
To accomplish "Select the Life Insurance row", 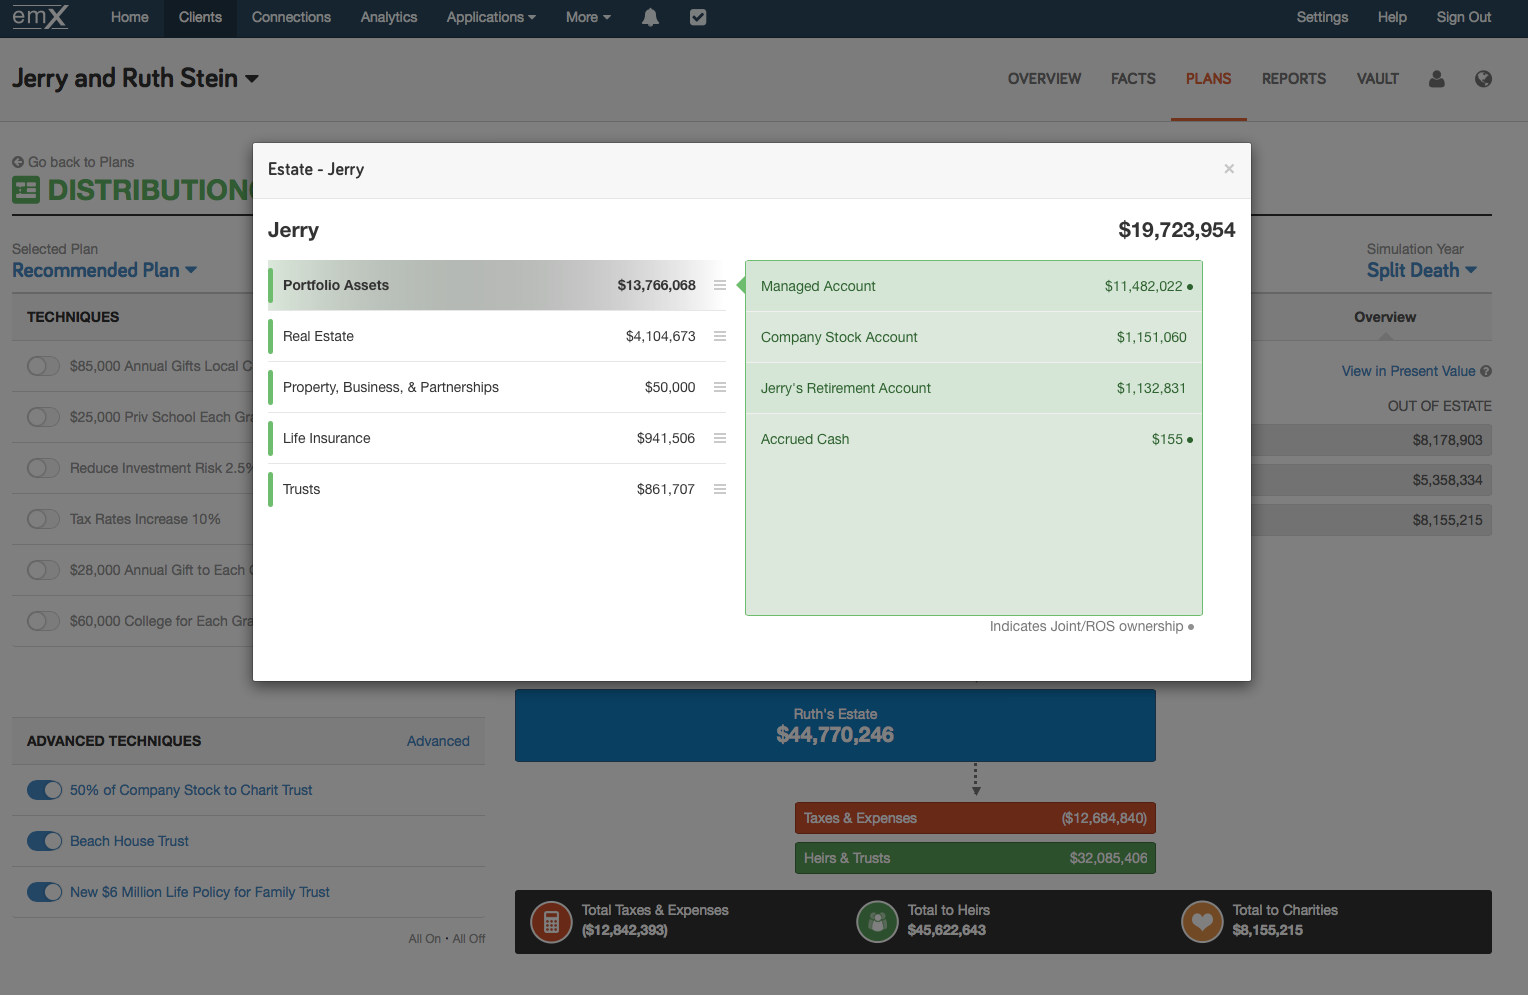I will [x=497, y=438].
